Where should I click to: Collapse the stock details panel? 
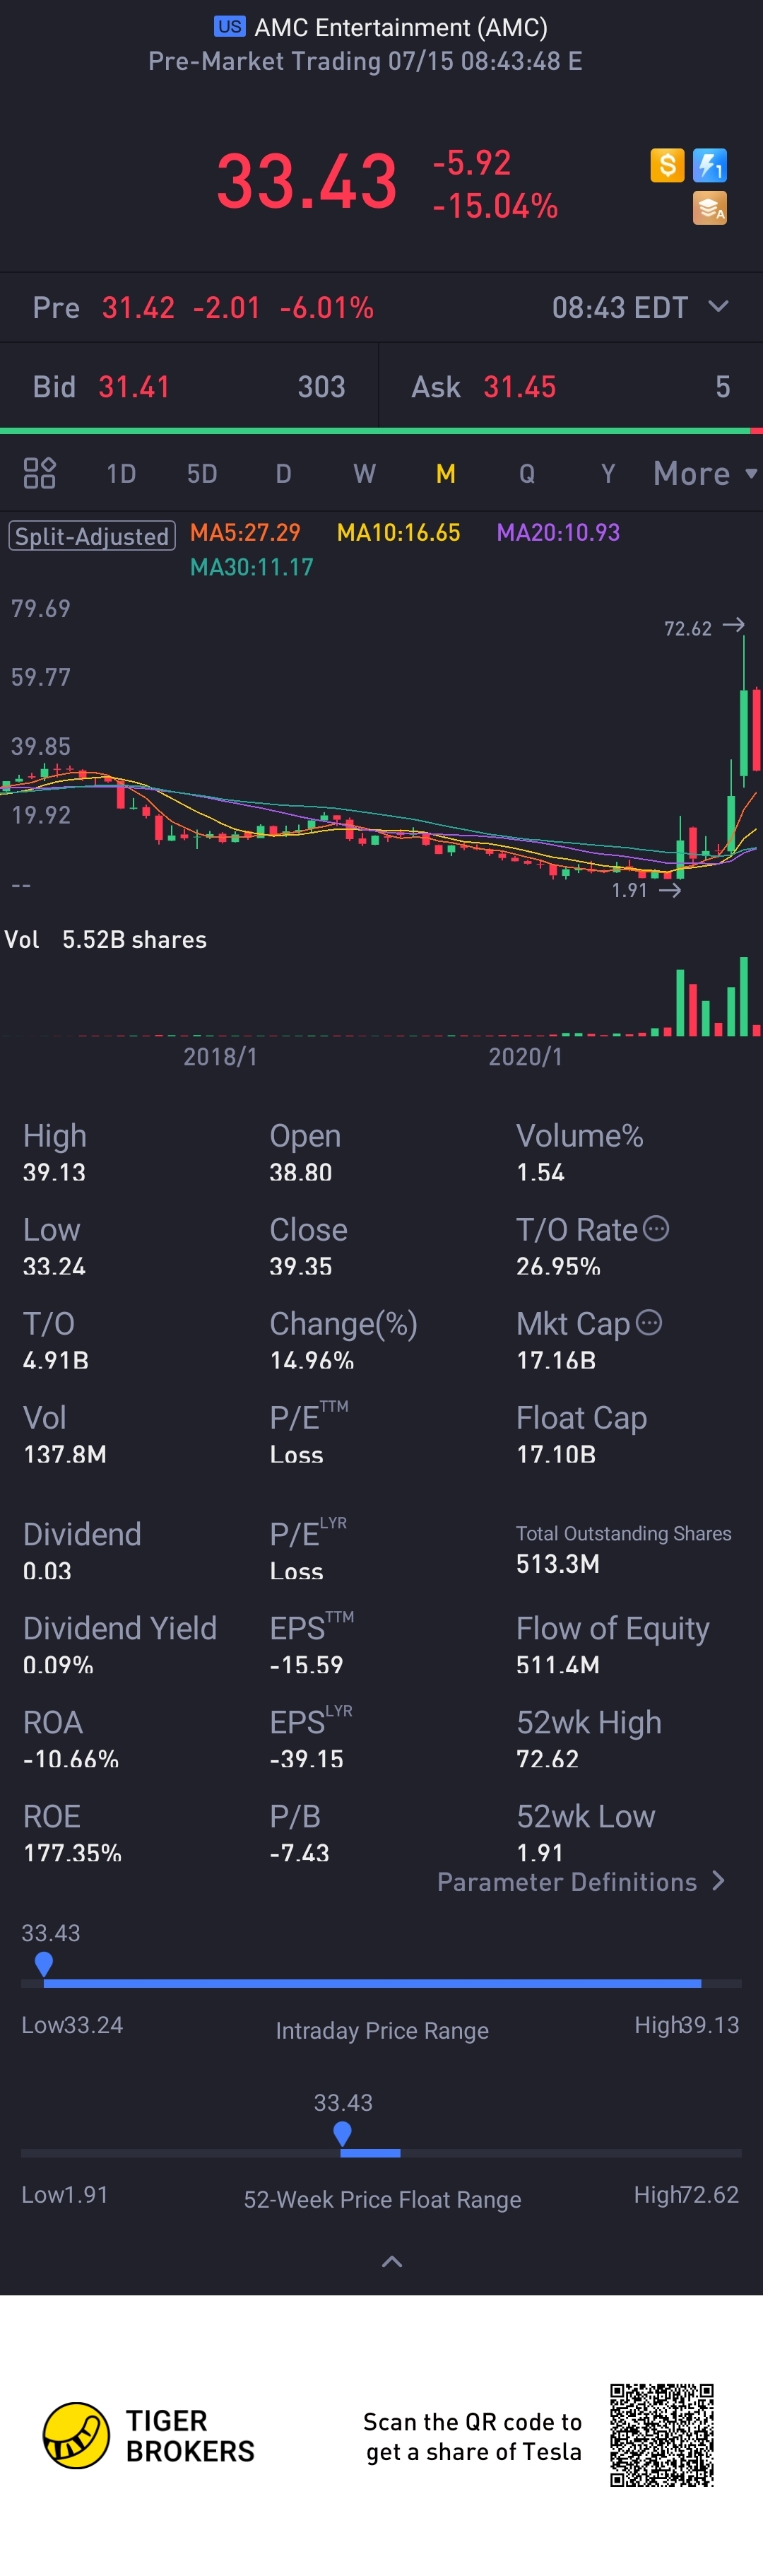392,2262
